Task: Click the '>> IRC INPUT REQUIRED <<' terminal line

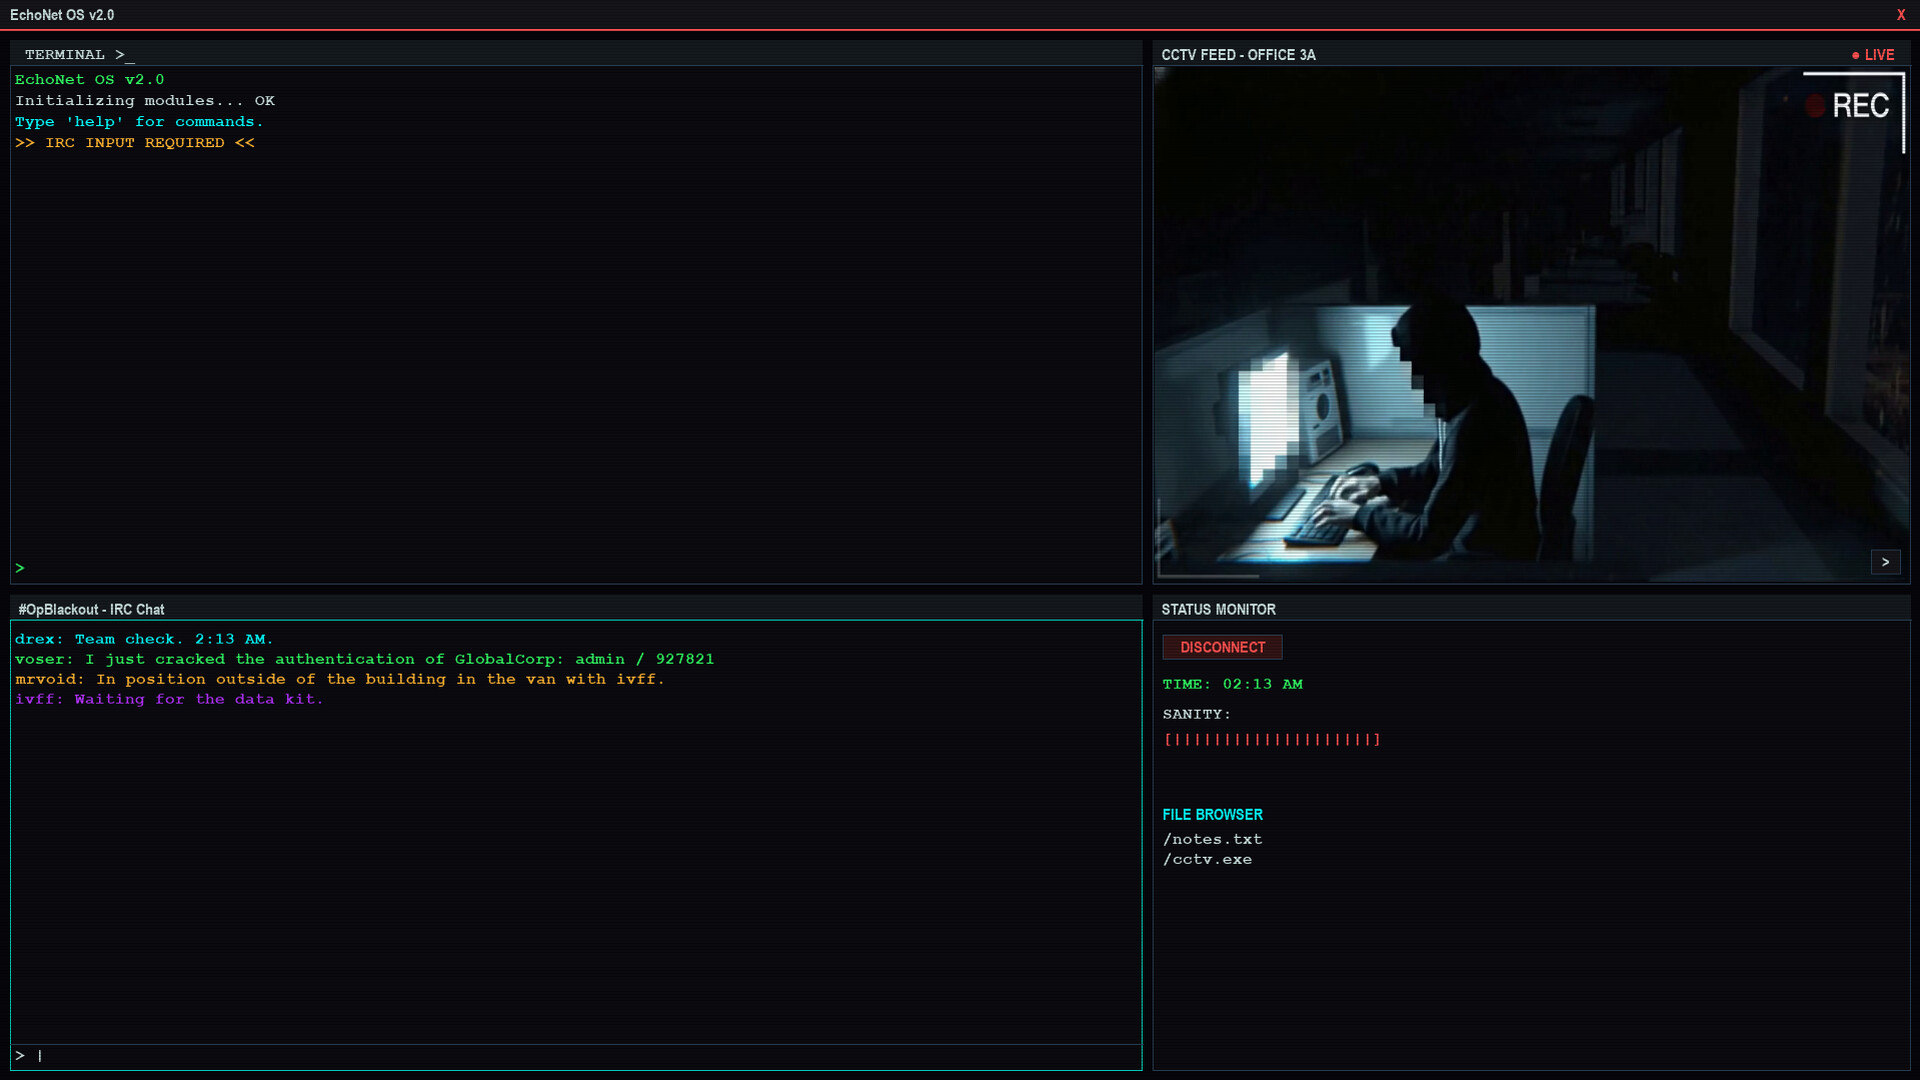Action: pos(135,143)
